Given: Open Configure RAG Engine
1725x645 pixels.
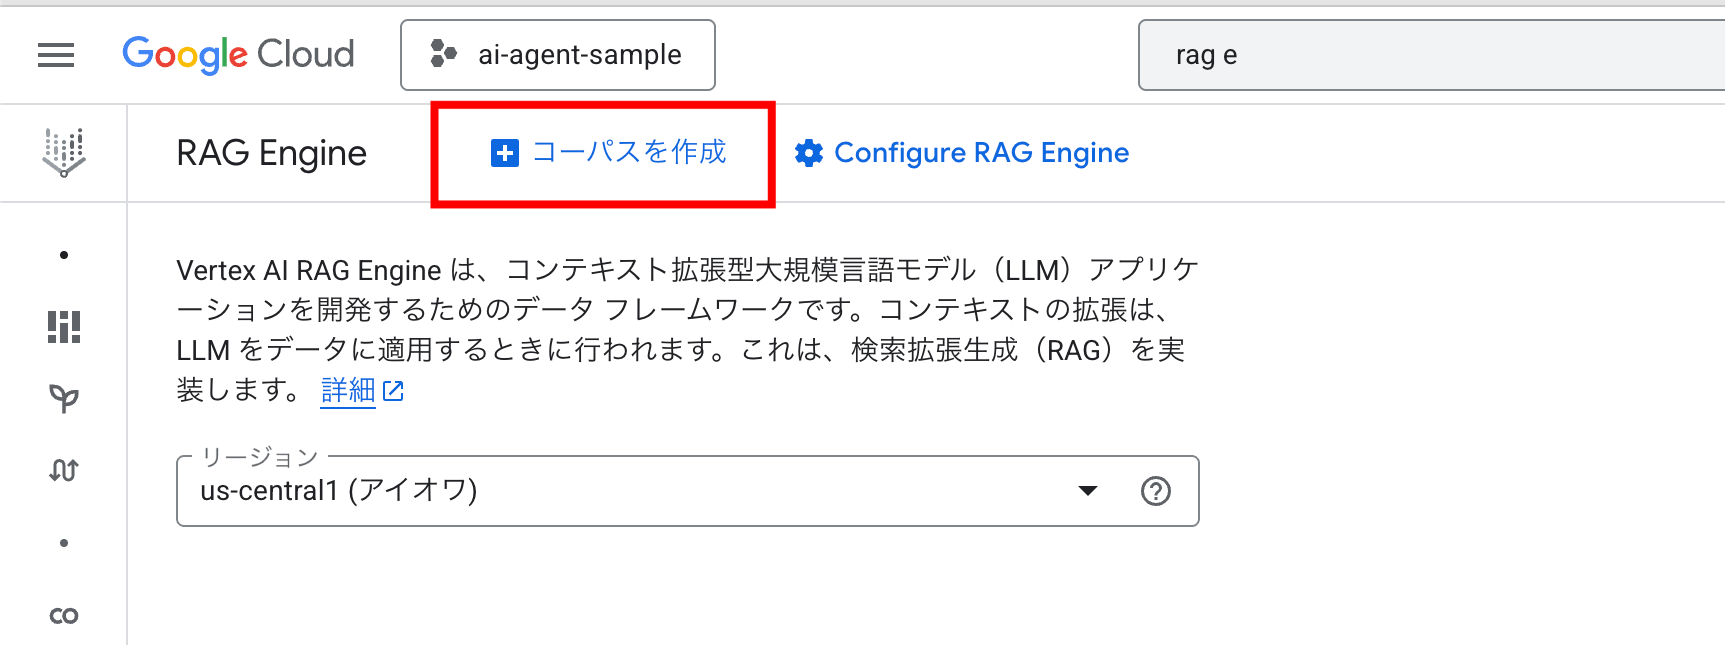Looking at the screenshot, I should (x=962, y=153).
